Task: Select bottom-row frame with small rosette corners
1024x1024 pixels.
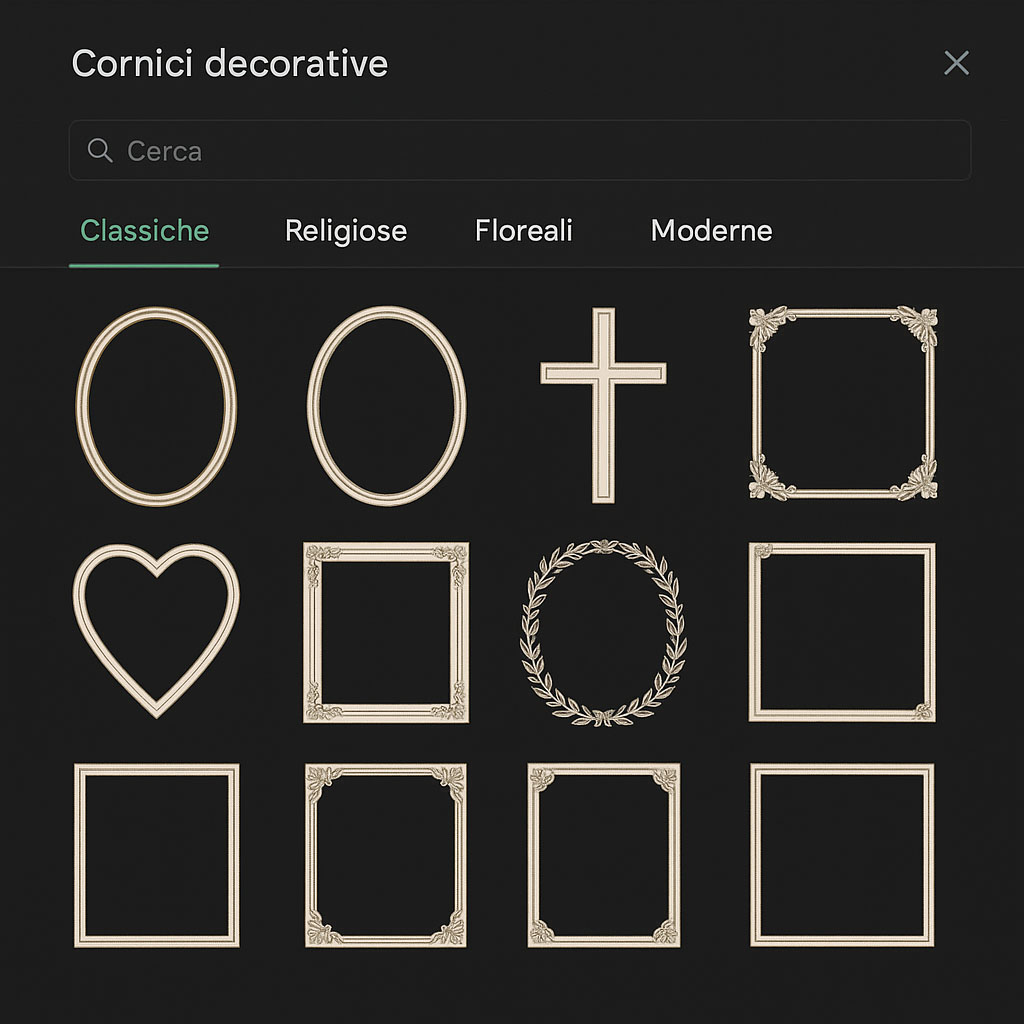Action: pos(603,855)
